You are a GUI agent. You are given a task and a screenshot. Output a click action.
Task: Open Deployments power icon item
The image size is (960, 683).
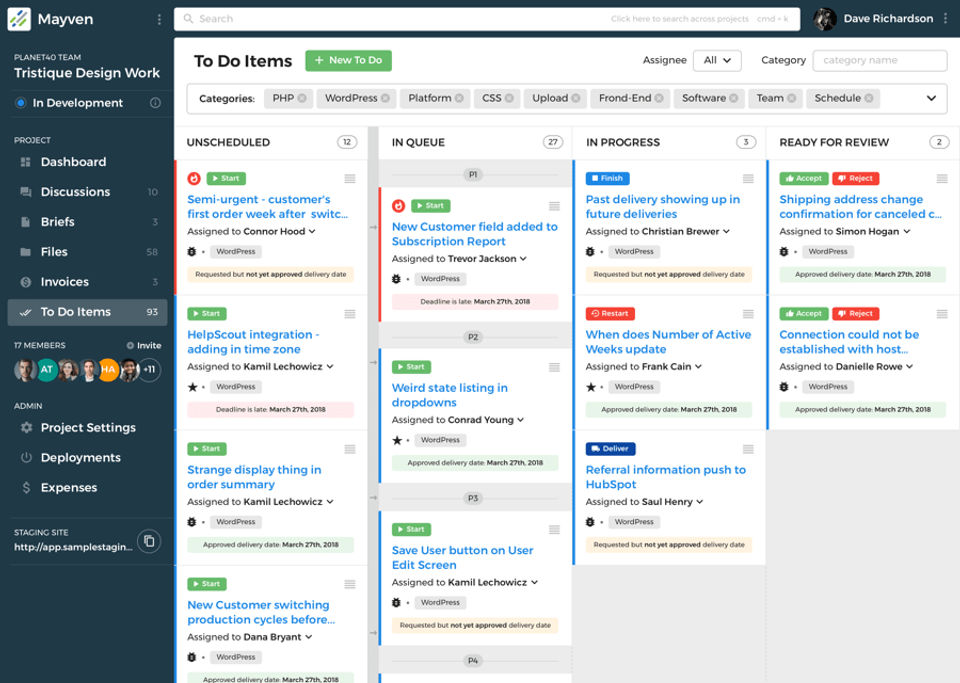tap(87, 458)
